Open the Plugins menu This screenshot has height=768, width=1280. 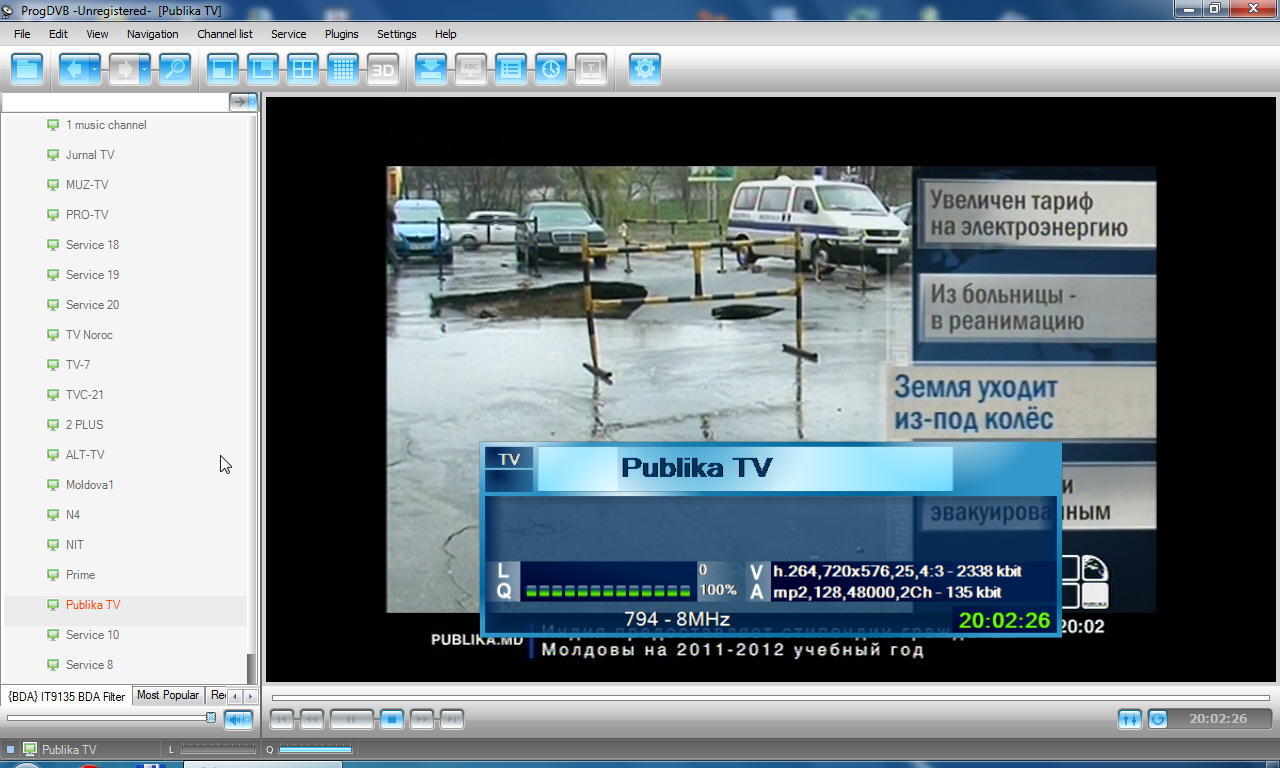coord(341,34)
